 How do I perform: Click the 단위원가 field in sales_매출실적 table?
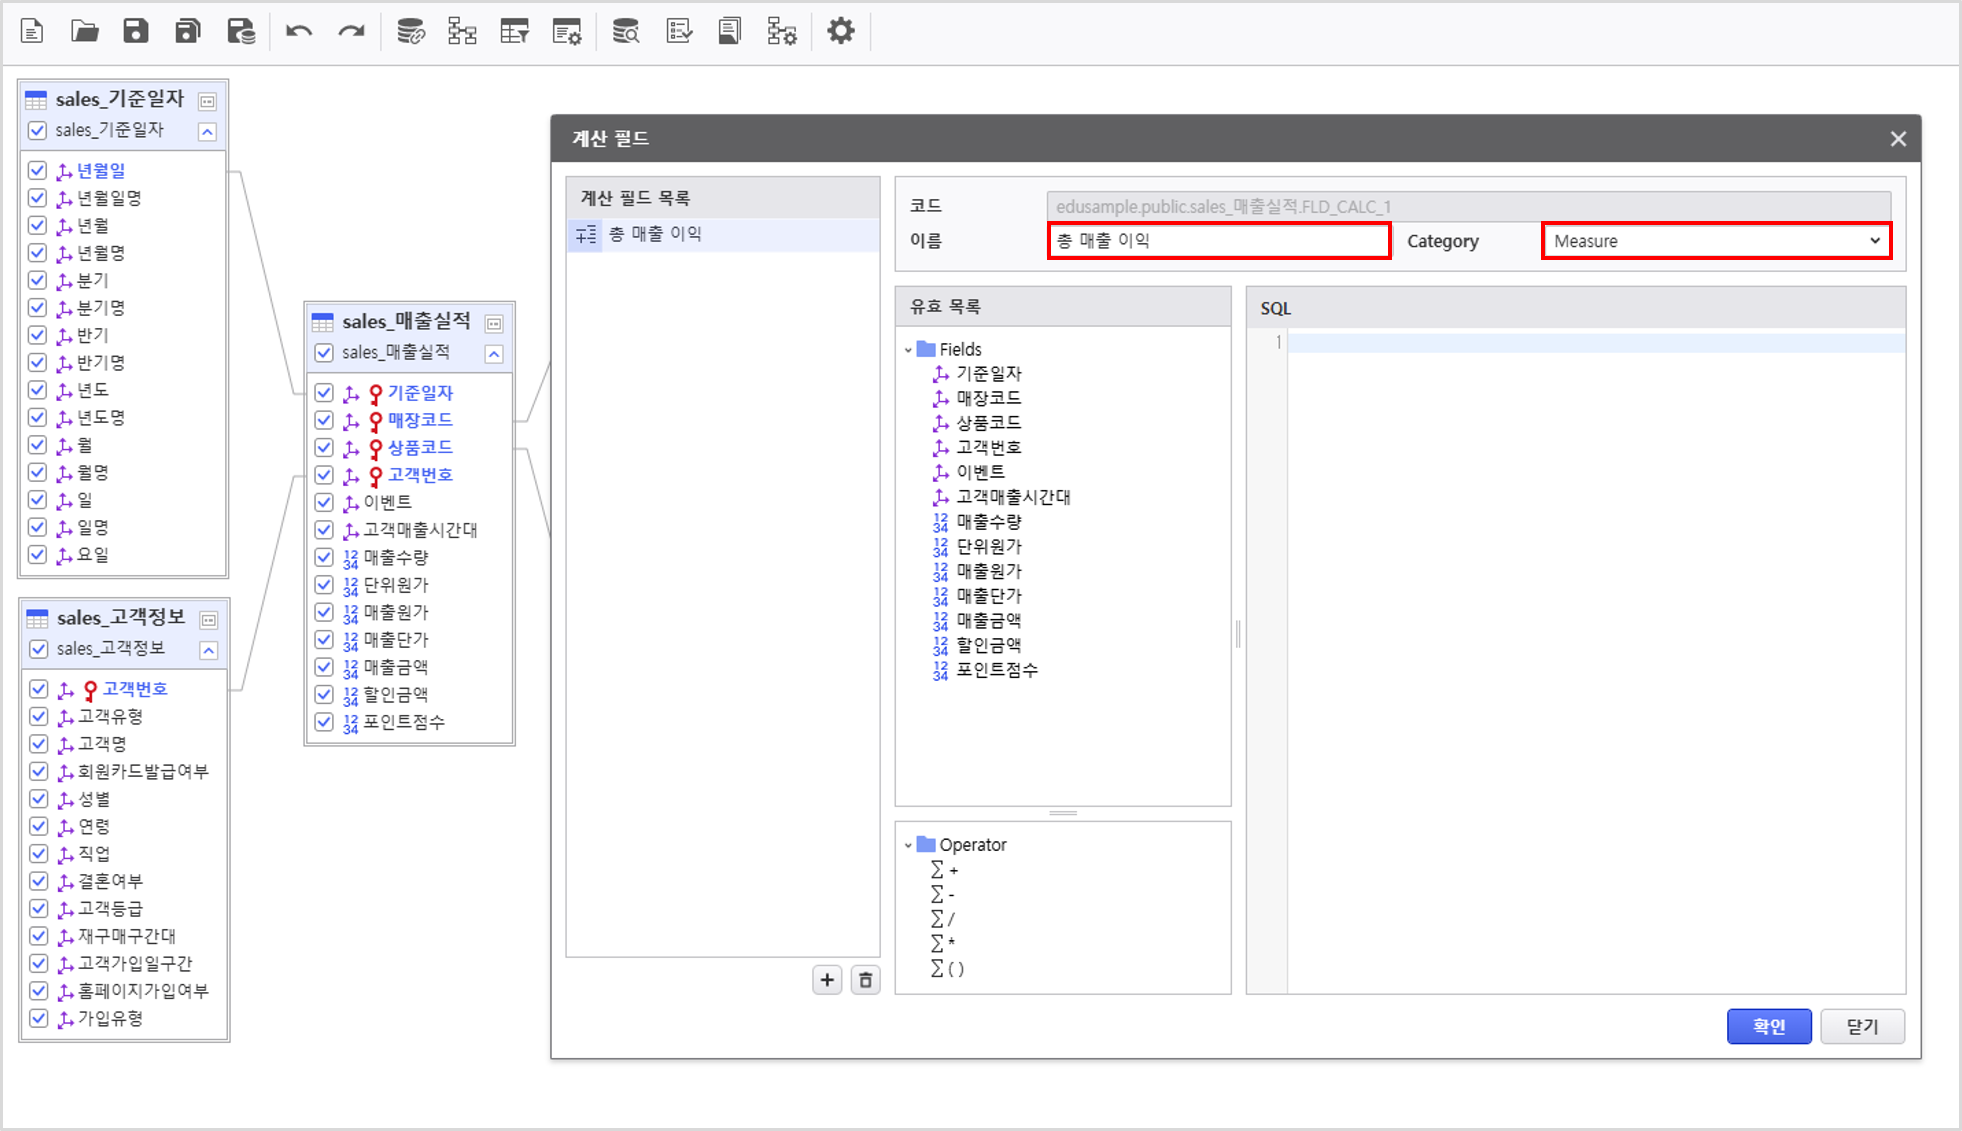point(395,585)
